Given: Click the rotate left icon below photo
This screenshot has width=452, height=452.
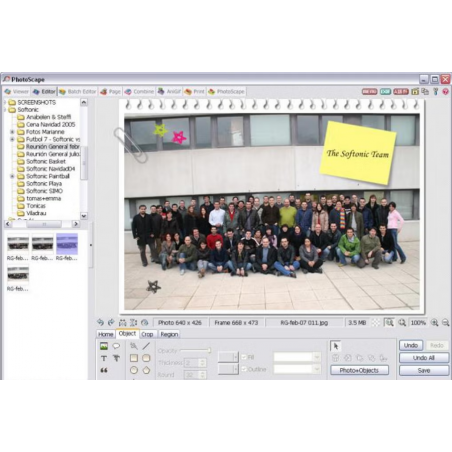Looking at the screenshot, I should coord(100,322).
